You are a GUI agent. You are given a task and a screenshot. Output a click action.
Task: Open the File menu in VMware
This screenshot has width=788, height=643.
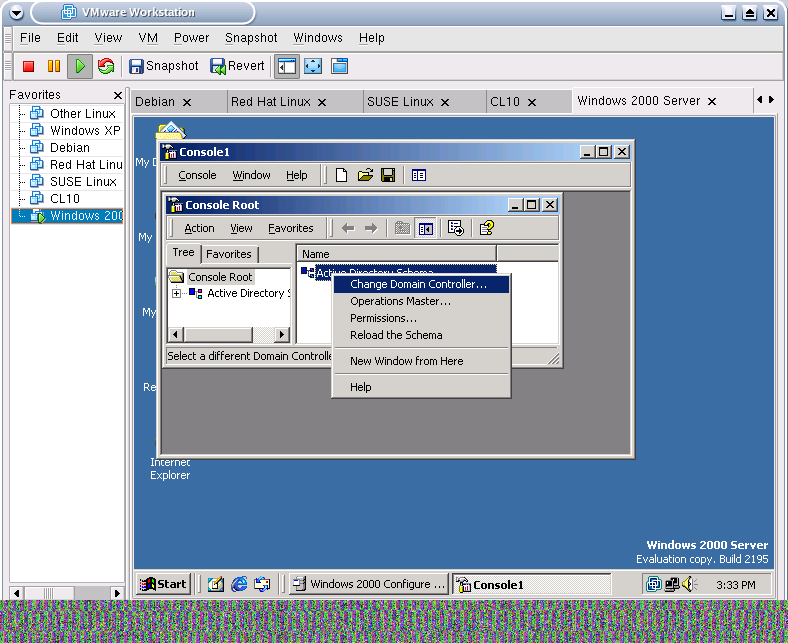pos(30,38)
